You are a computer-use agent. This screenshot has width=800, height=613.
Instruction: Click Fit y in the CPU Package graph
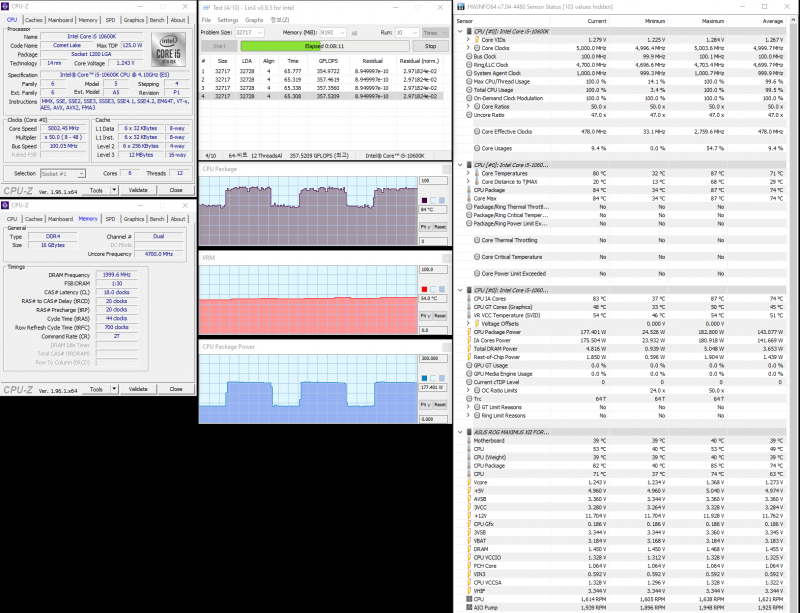[x=425, y=227]
